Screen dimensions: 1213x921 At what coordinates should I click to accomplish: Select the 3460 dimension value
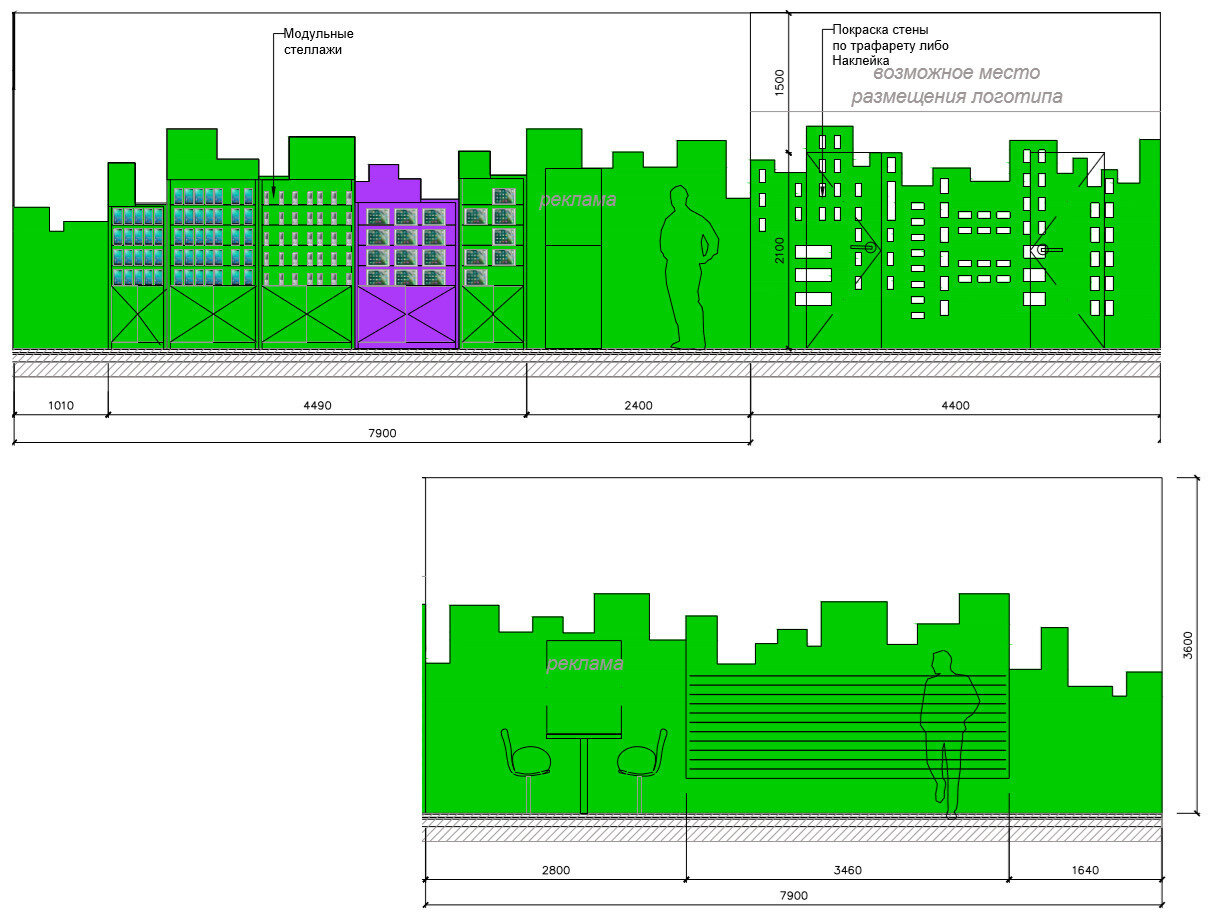click(847, 870)
